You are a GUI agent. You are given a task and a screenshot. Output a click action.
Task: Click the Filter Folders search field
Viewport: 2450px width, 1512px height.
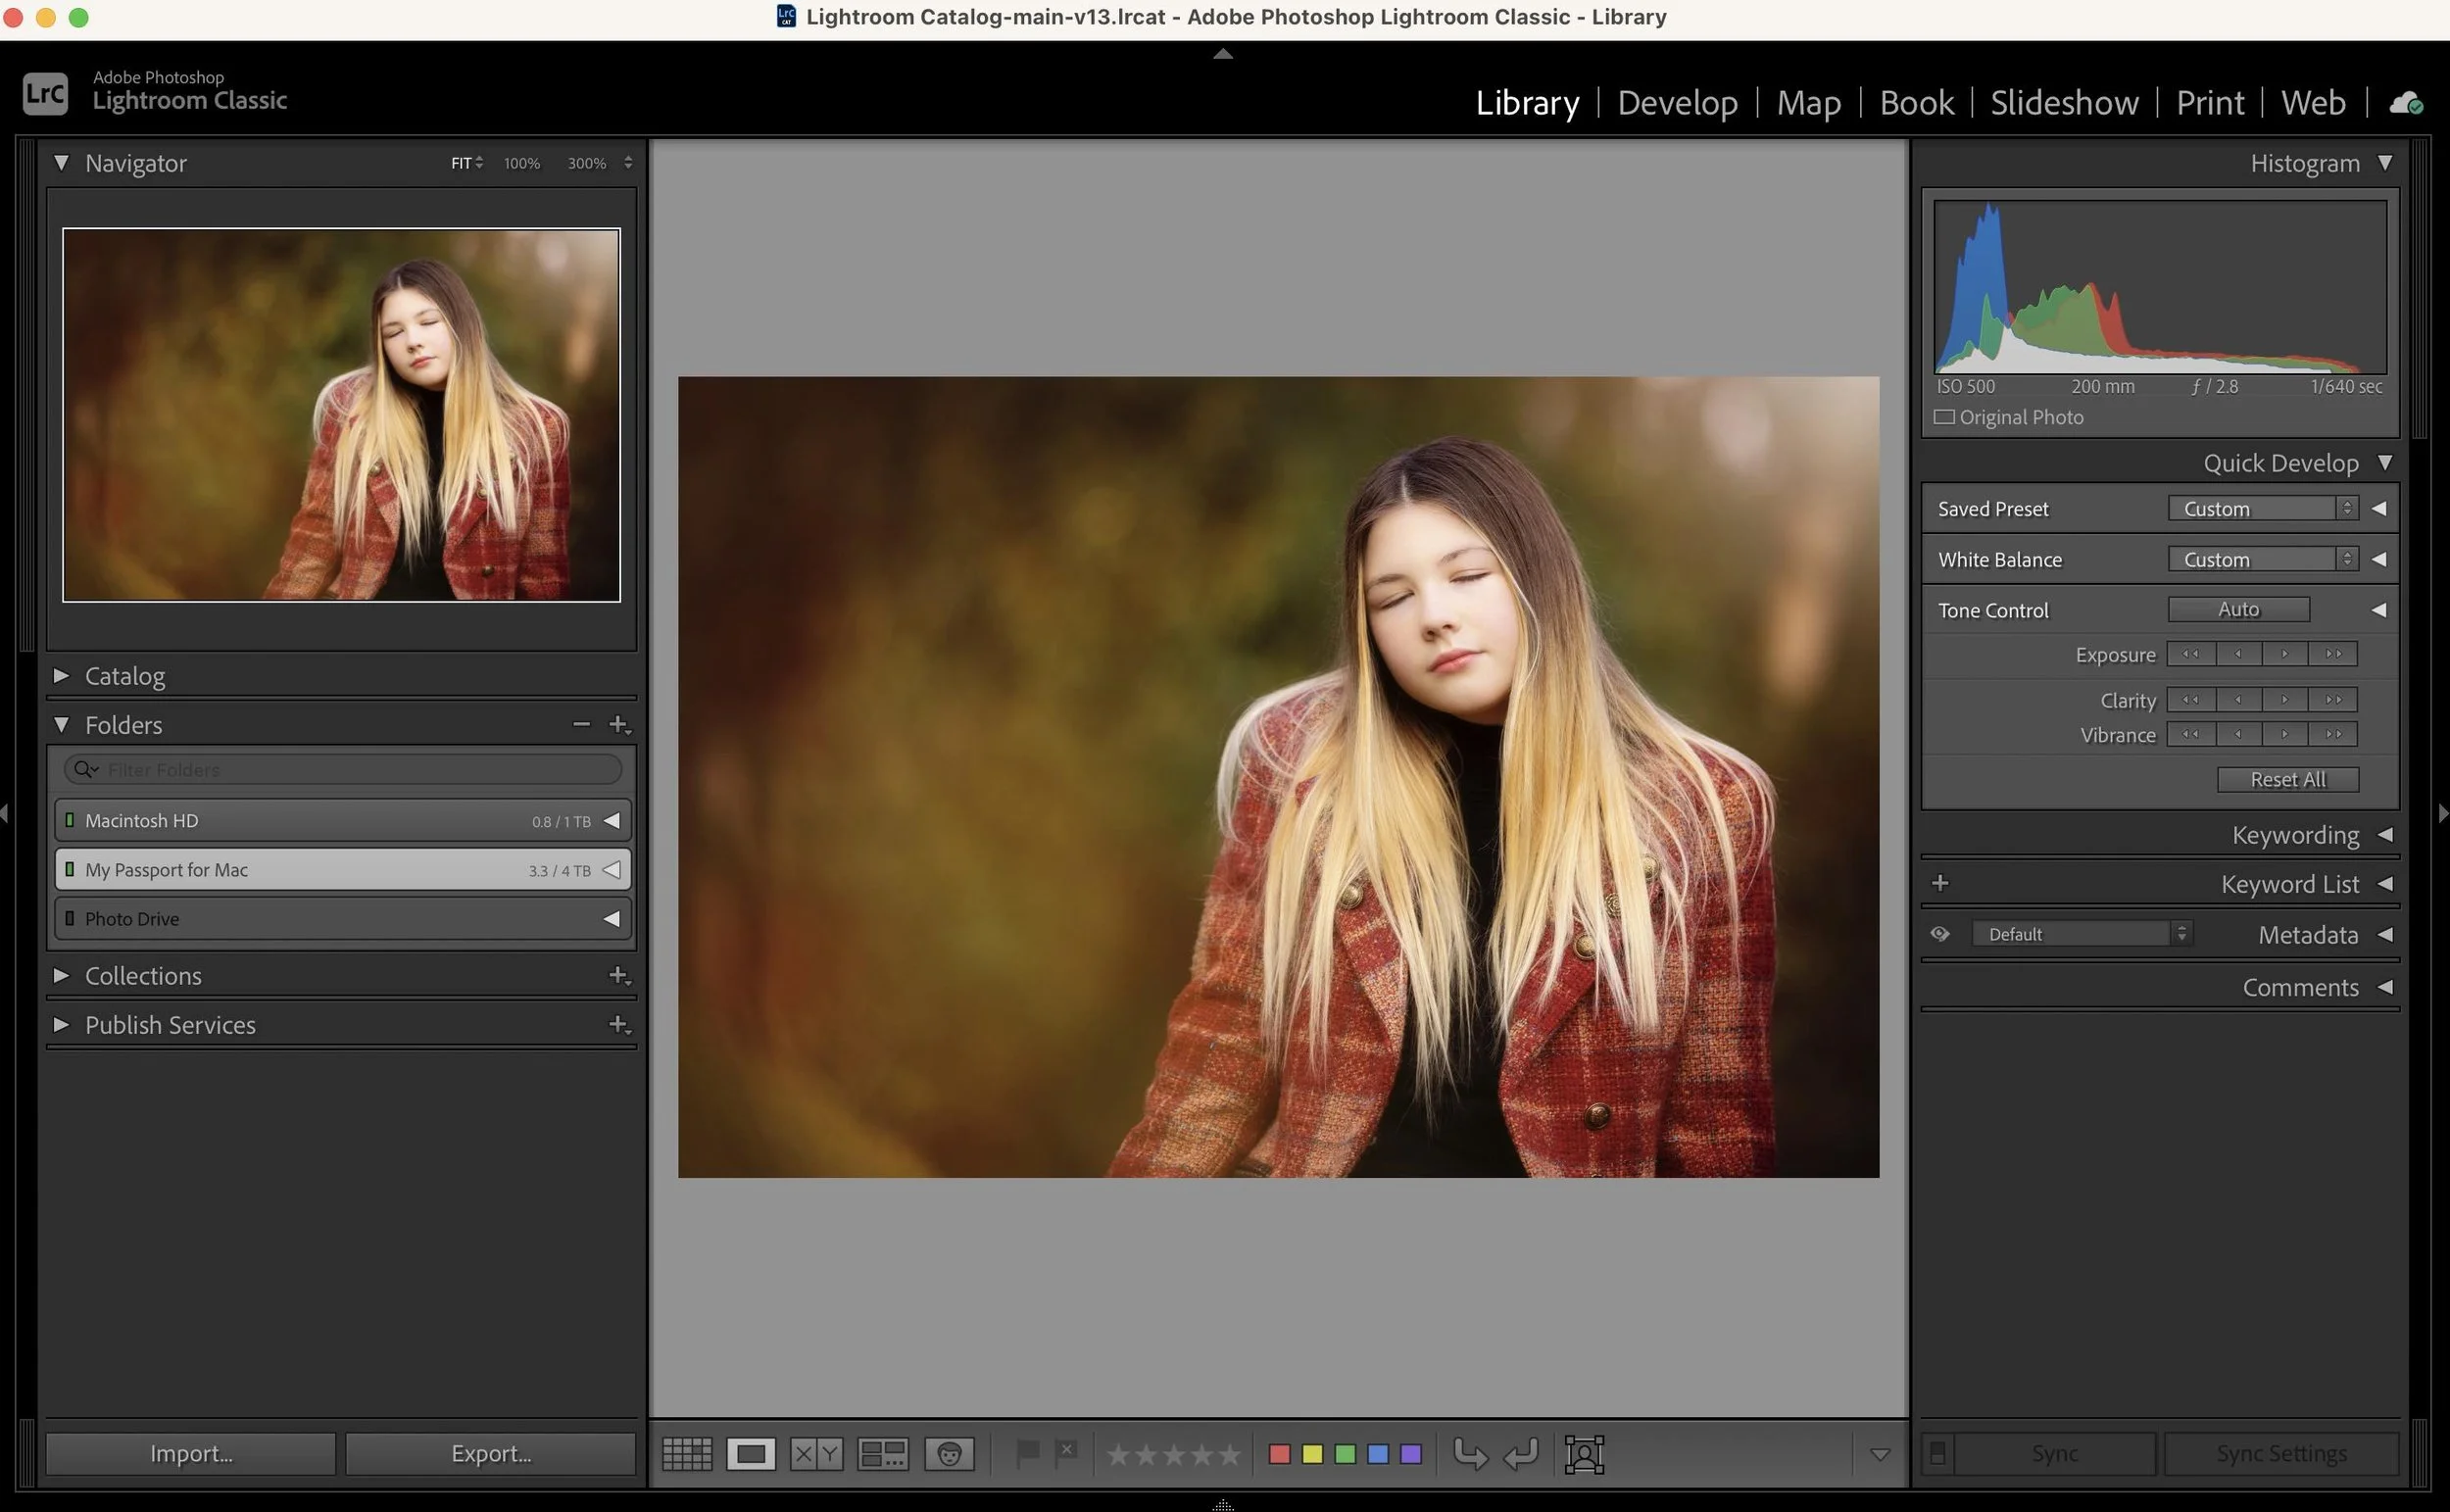pos(360,770)
